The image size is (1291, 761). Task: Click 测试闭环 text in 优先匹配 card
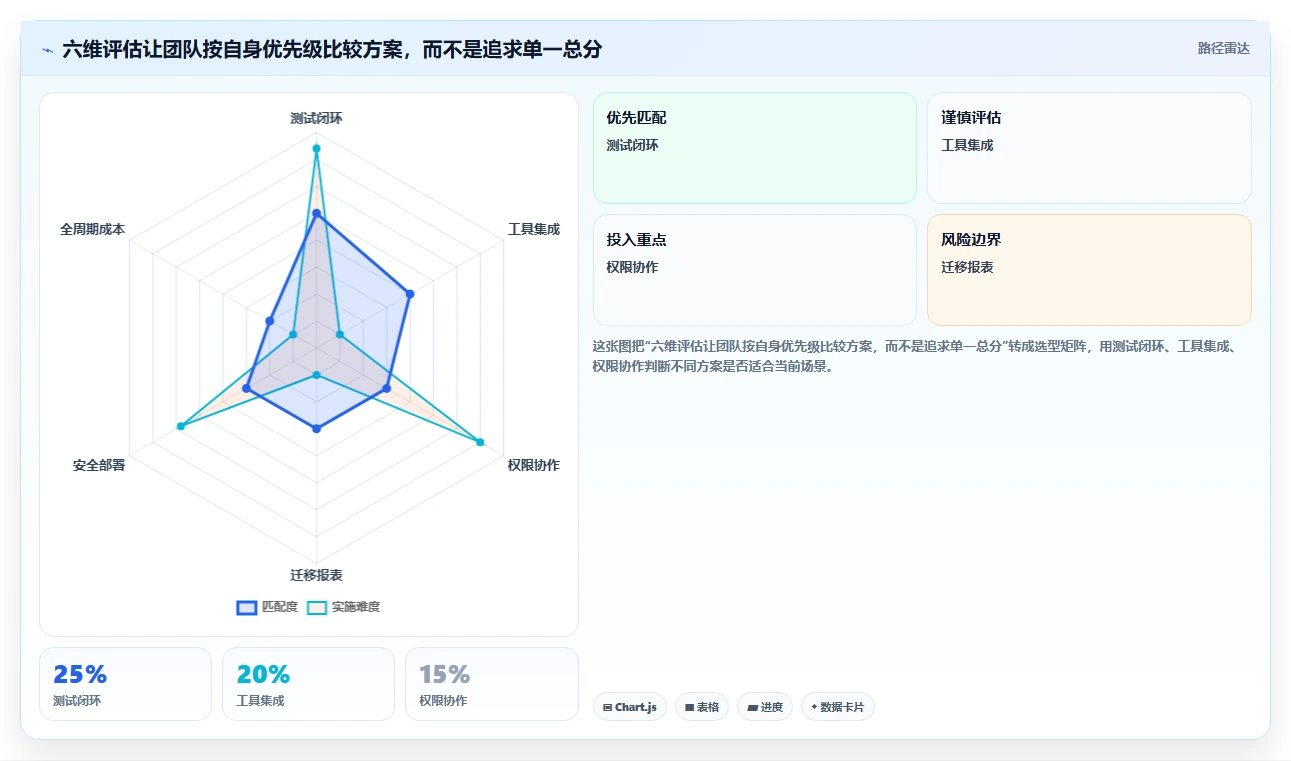pos(632,145)
